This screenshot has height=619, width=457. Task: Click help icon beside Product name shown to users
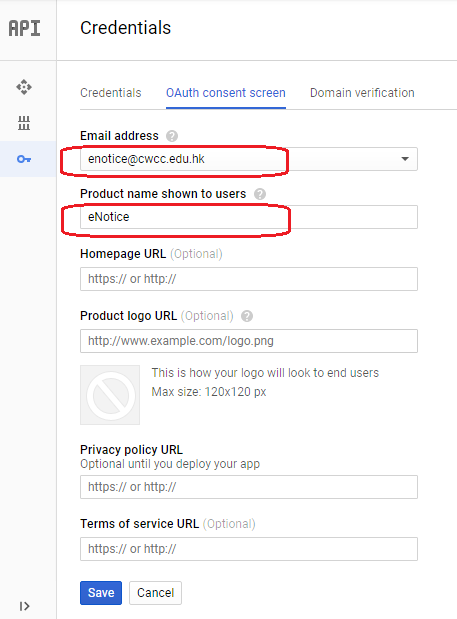click(260, 194)
